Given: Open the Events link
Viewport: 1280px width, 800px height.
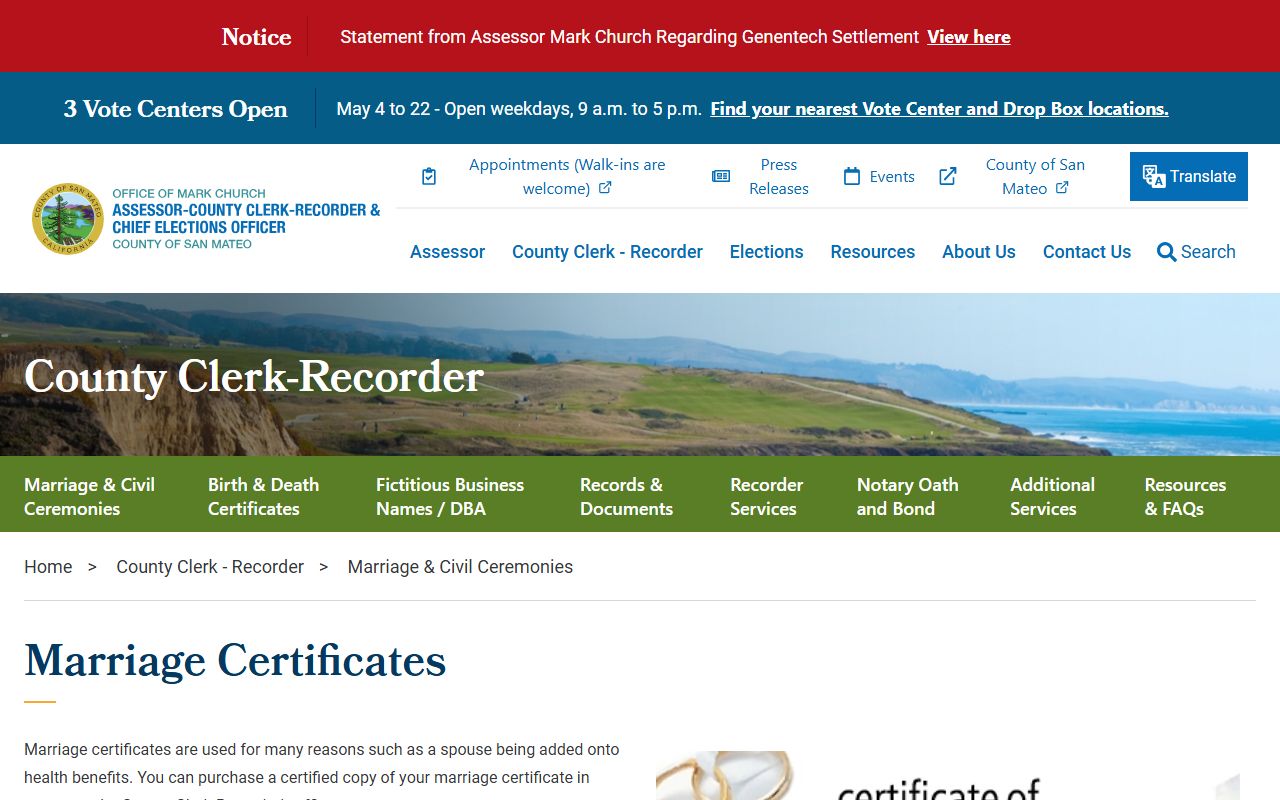Looking at the screenshot, I should [892, 176].
